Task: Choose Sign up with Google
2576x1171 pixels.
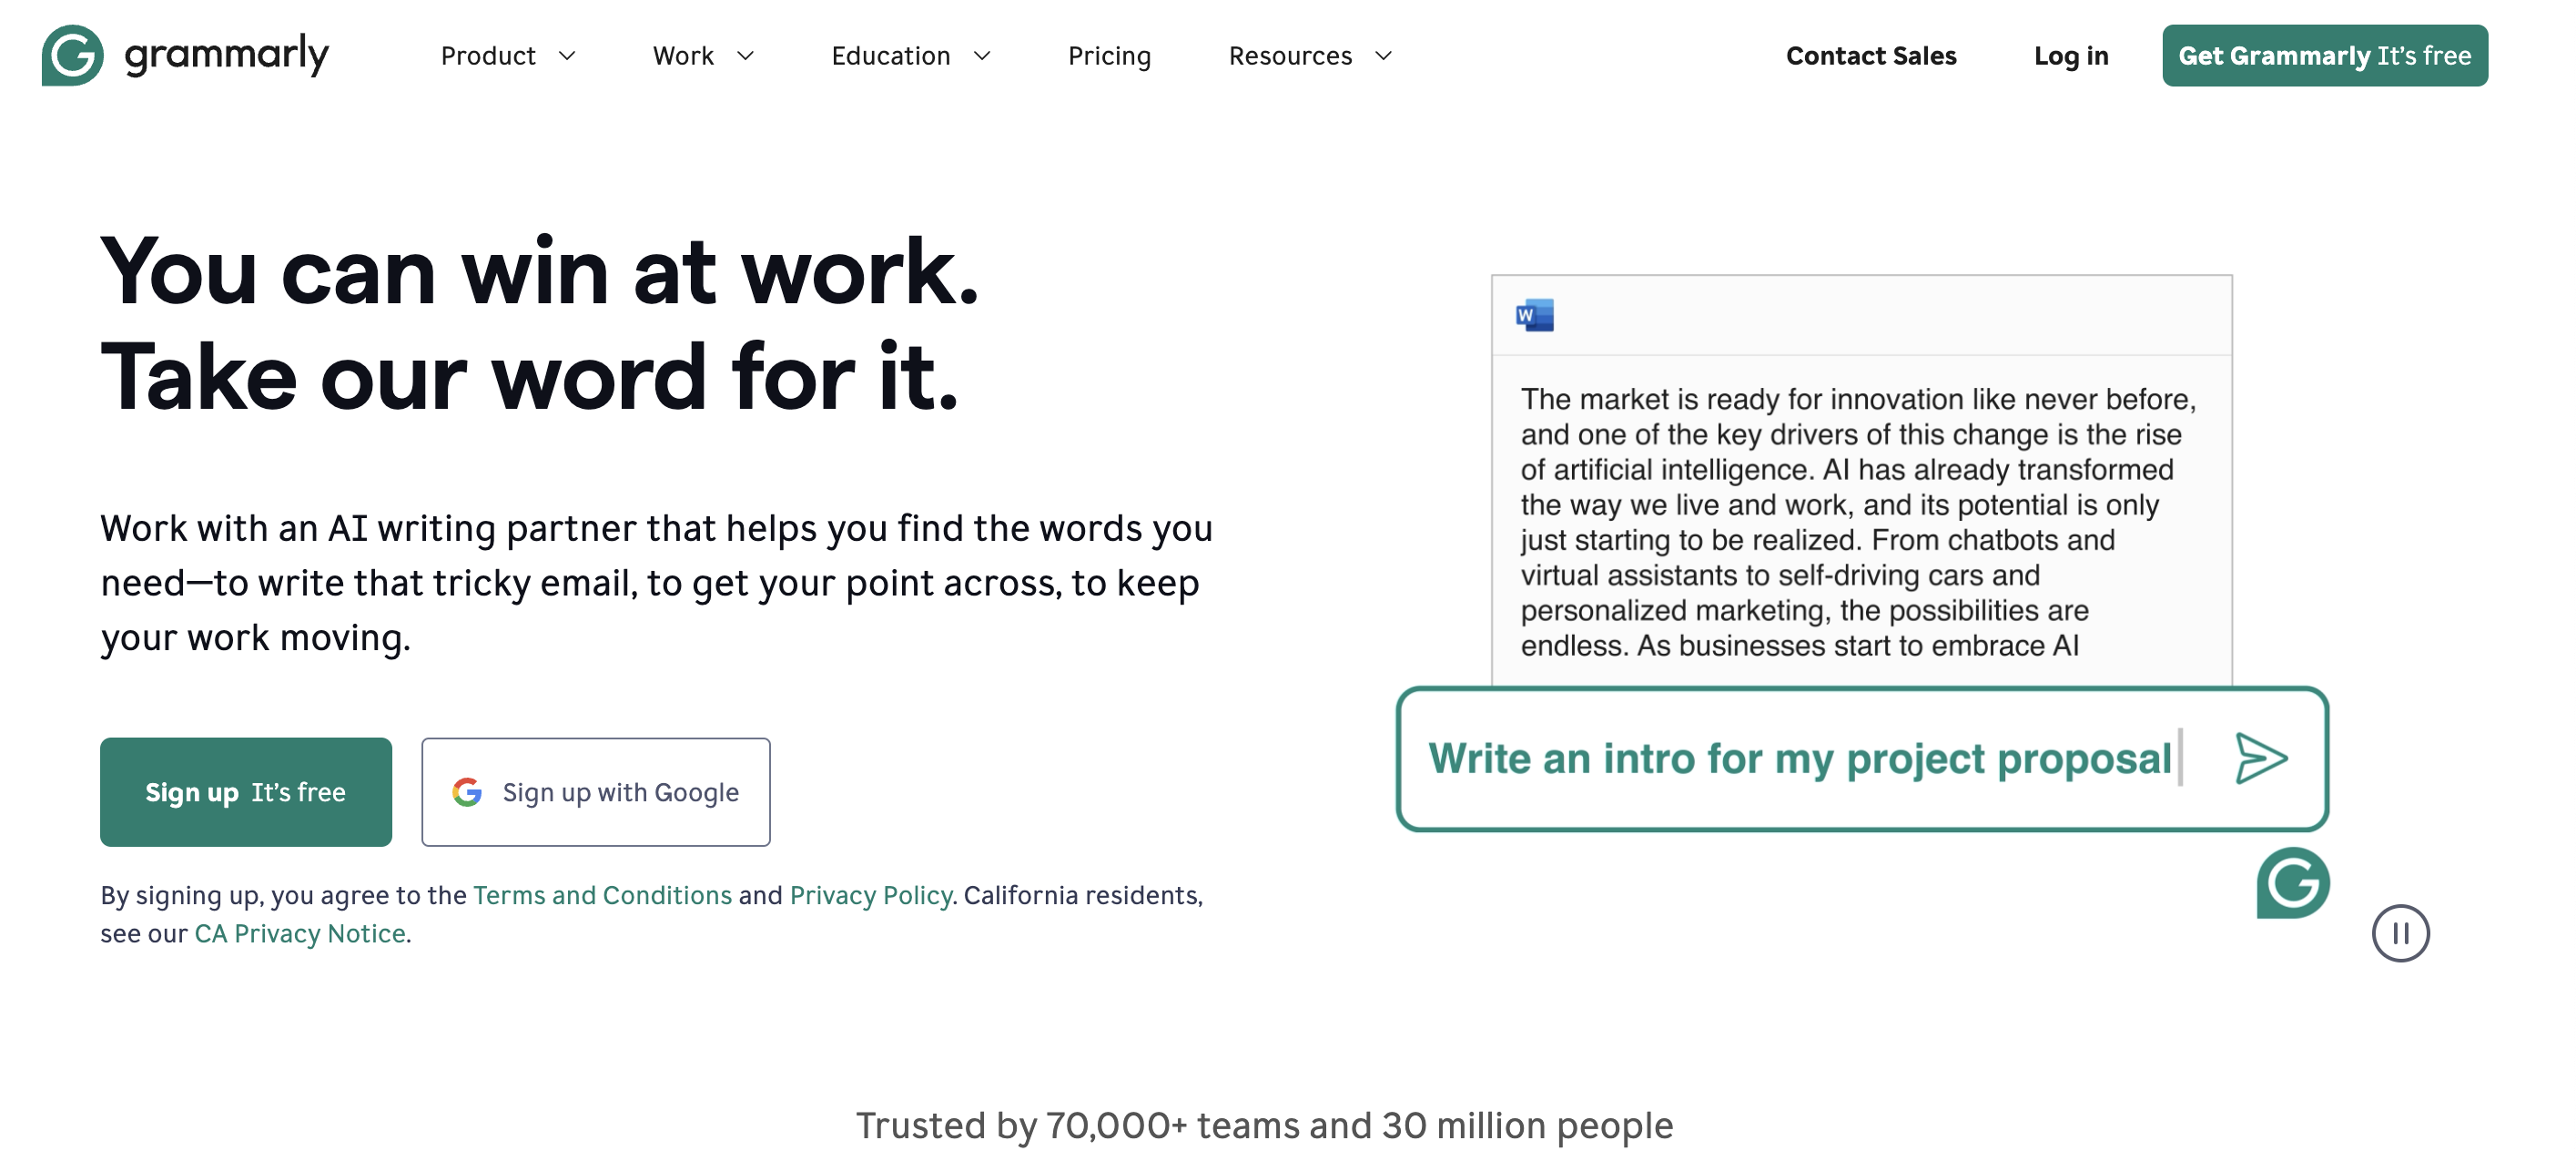Action: point(596,792)
